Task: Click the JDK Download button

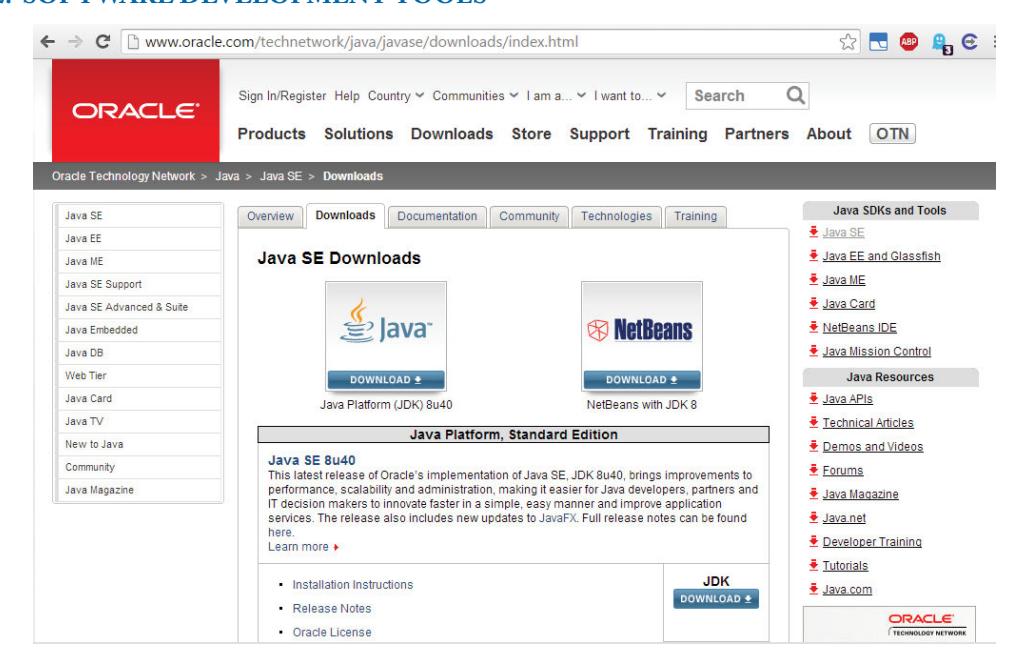Action: click(716, 599)
